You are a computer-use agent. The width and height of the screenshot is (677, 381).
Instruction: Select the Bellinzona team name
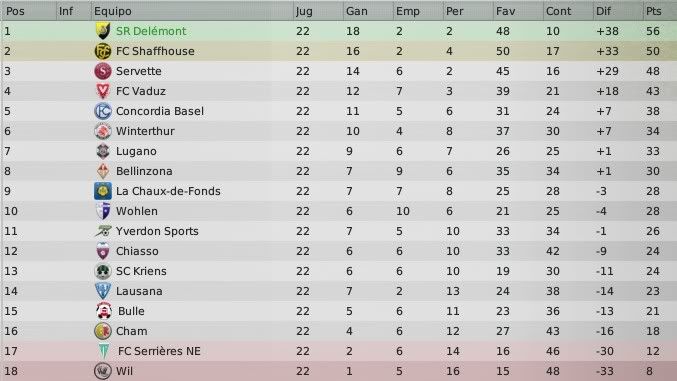144,171
